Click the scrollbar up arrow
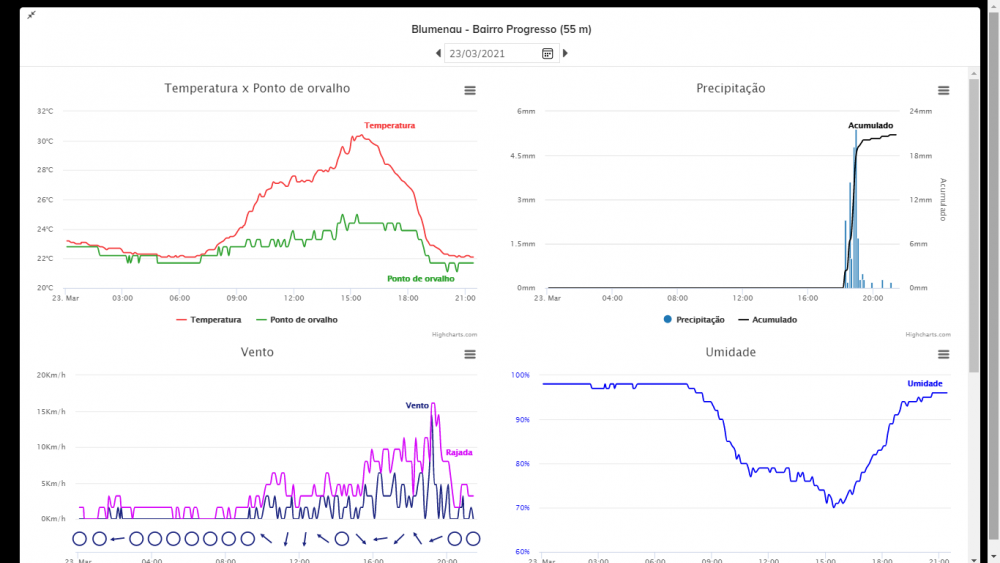The image size is (1000, 563). (x=974, y=73)
